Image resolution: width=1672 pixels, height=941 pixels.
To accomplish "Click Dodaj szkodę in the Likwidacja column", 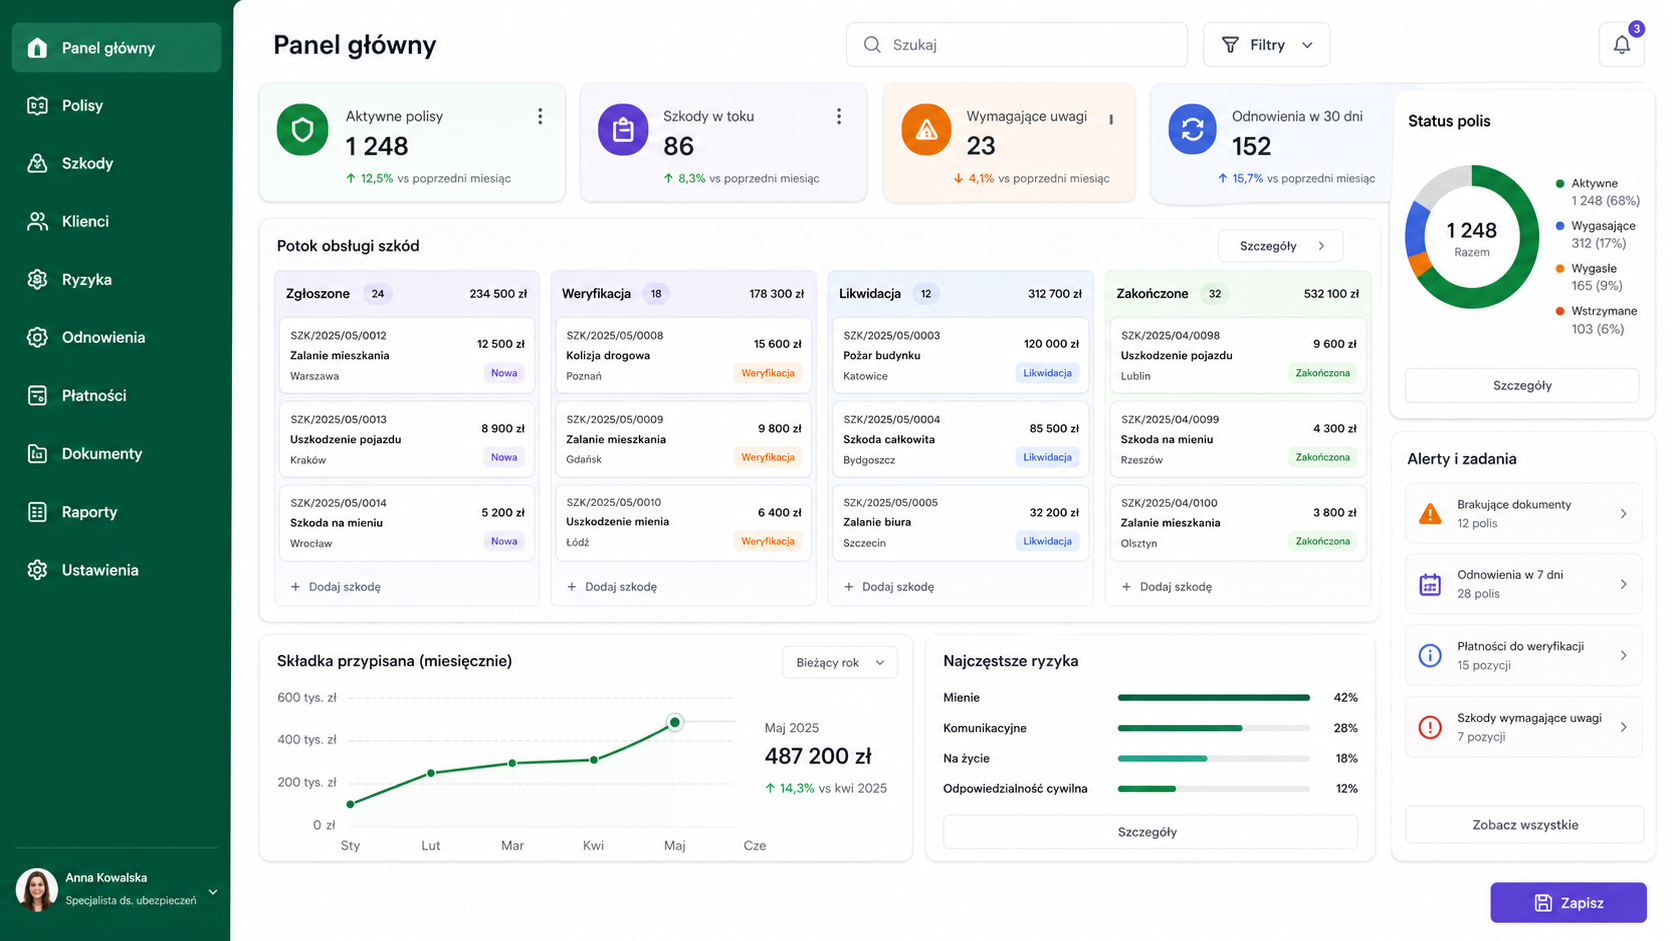I will (x=889, y=587).
